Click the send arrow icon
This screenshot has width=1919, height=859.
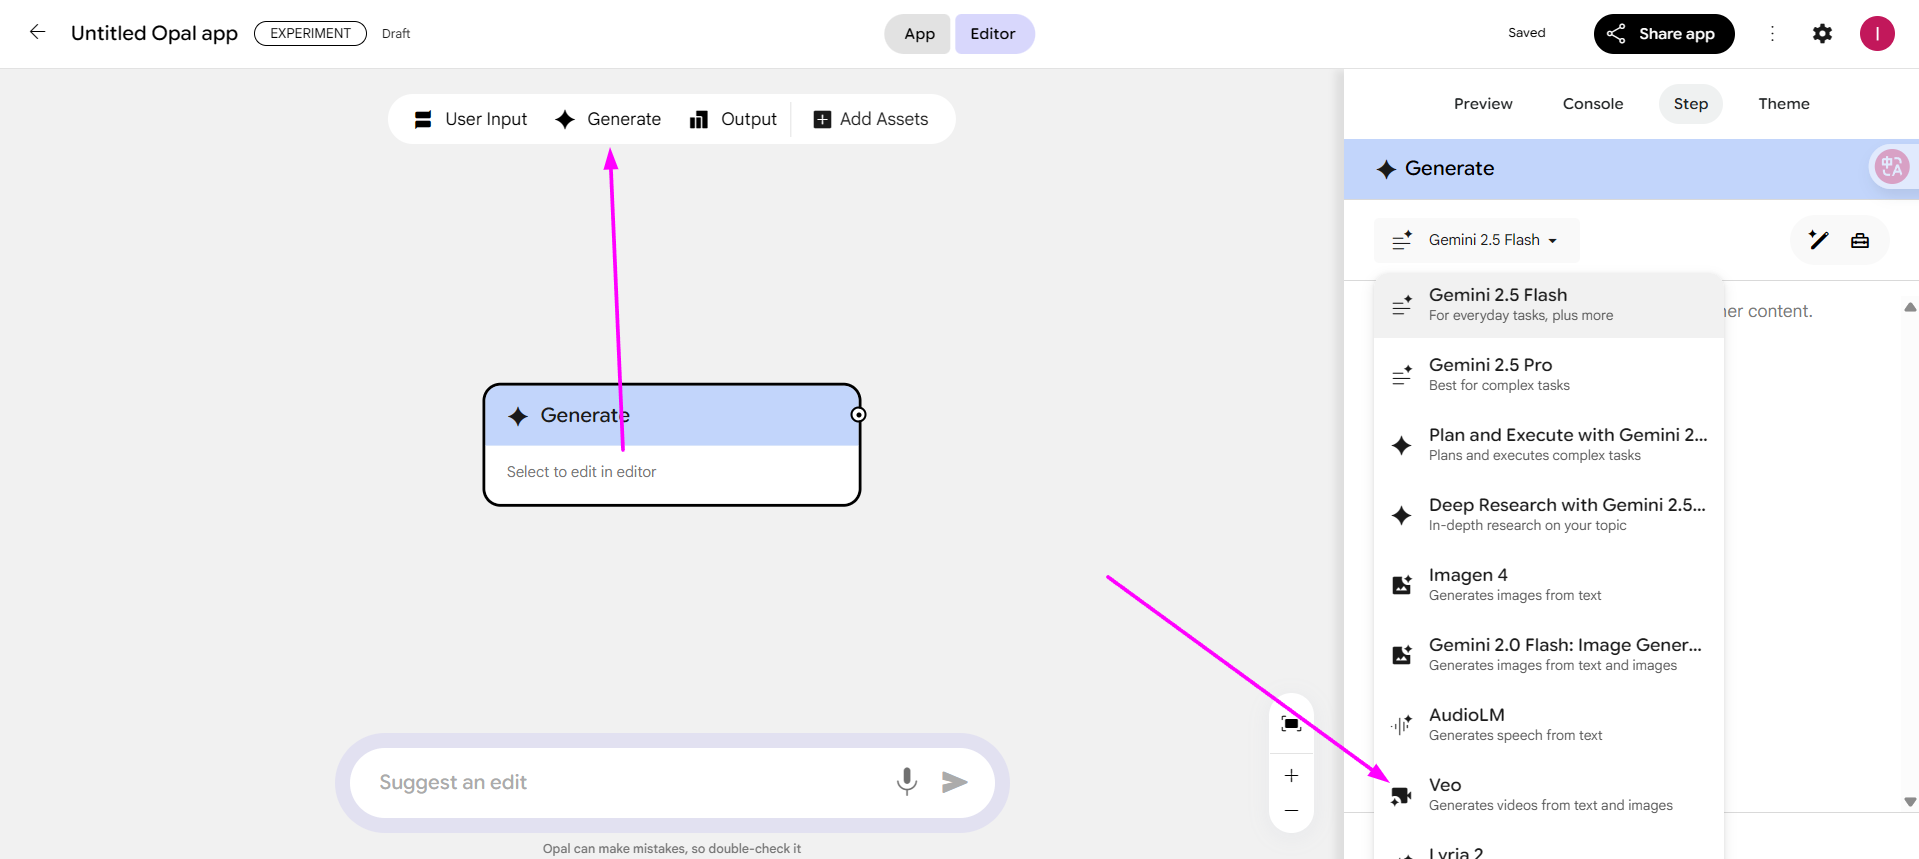point(955,782)
